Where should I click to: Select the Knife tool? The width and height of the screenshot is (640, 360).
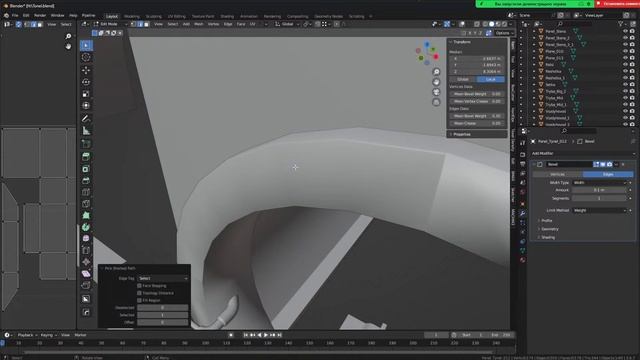point(86,204)
